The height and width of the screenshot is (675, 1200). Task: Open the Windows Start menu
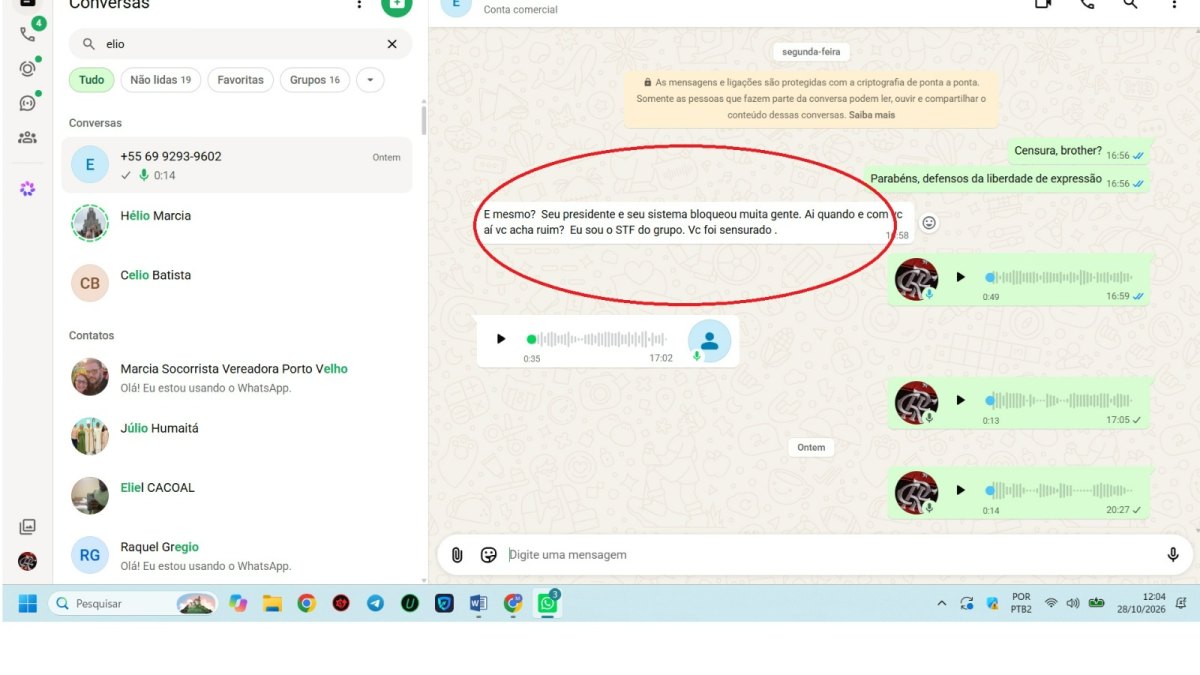(x=27, y=603)
